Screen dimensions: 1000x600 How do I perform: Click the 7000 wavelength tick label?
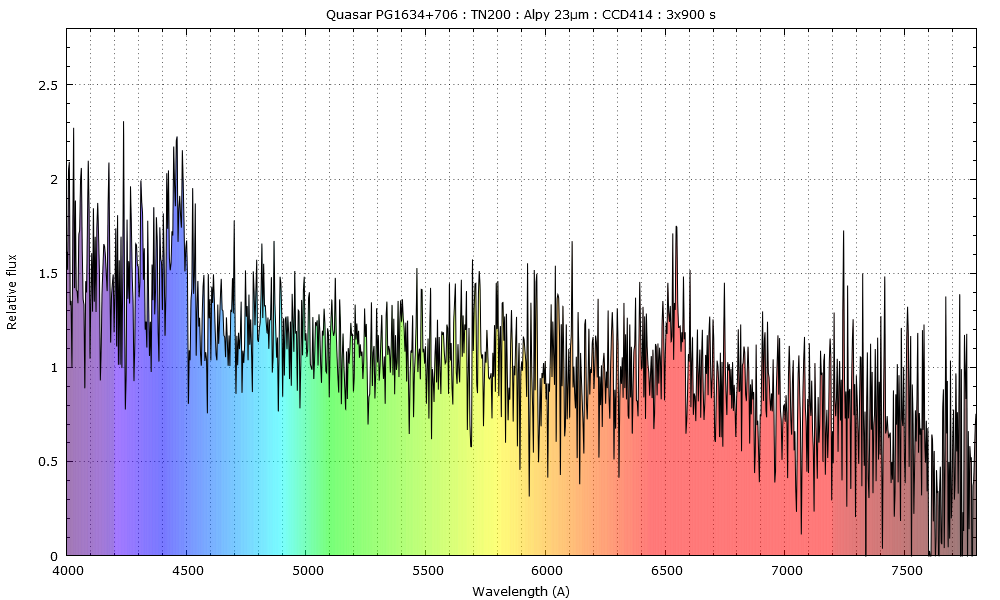click(x=787, y=571)
